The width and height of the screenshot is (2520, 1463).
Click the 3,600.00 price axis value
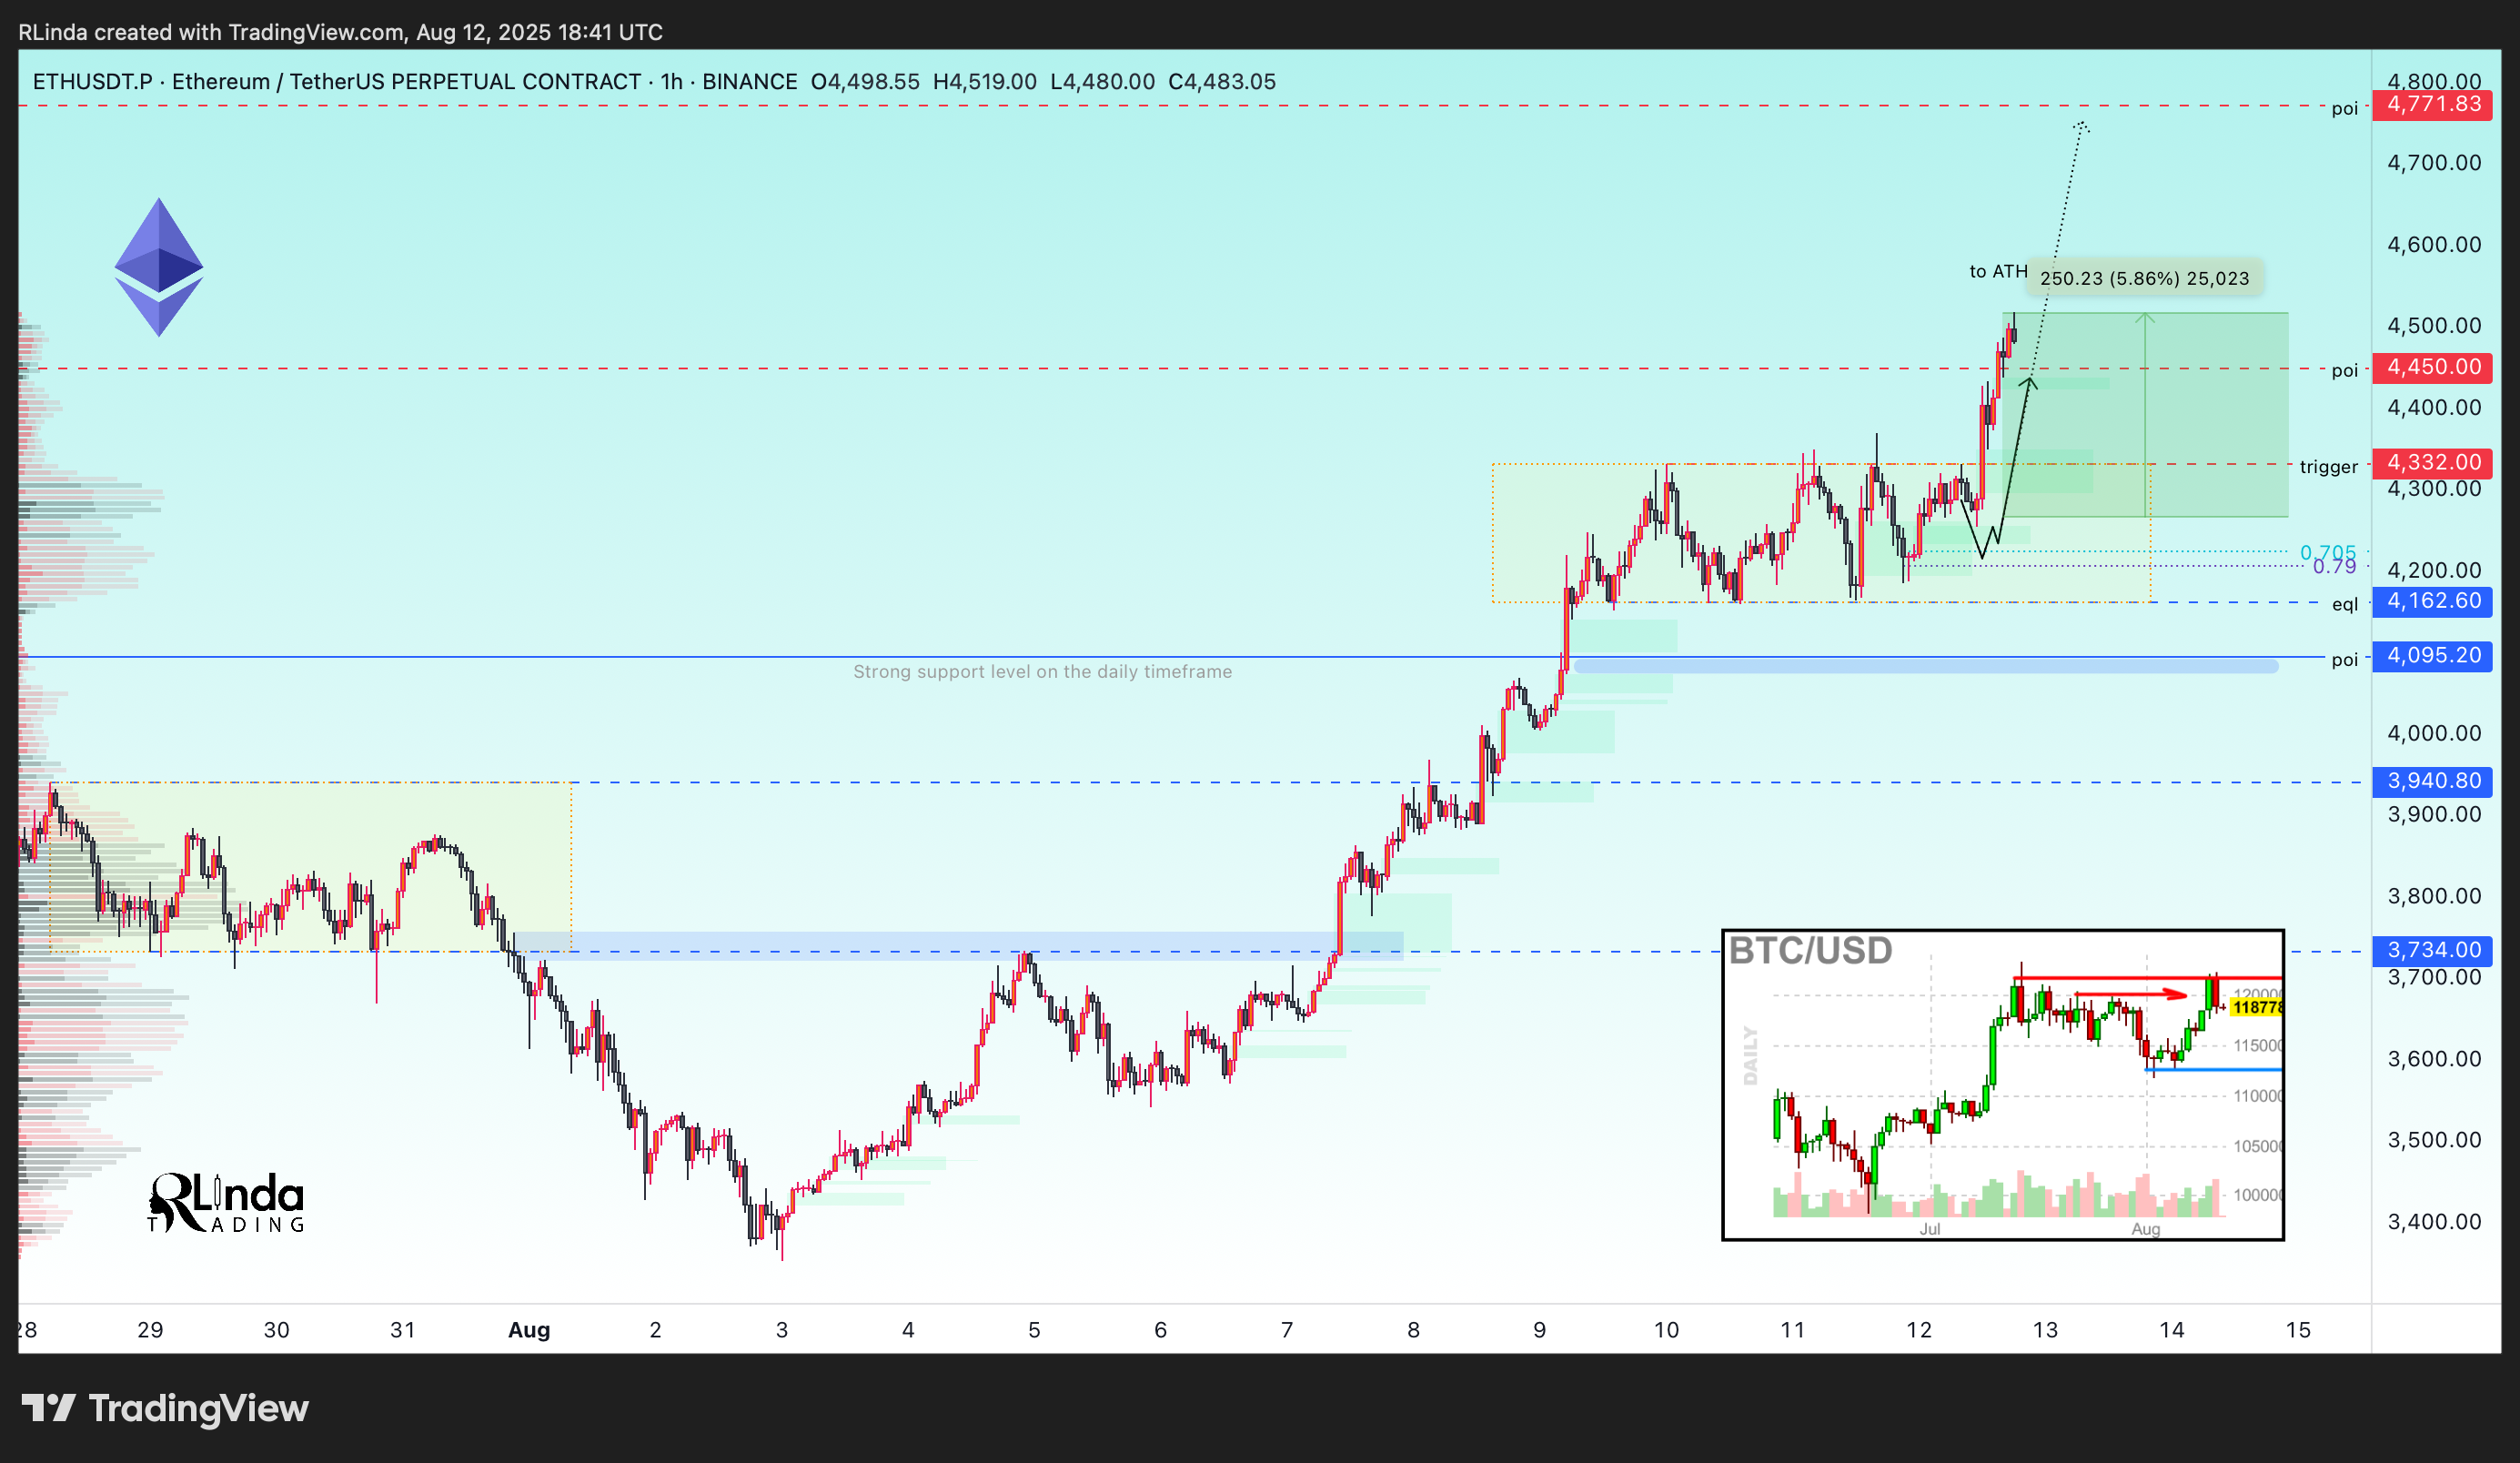pyautogui.click(x=2433, y=1059)
